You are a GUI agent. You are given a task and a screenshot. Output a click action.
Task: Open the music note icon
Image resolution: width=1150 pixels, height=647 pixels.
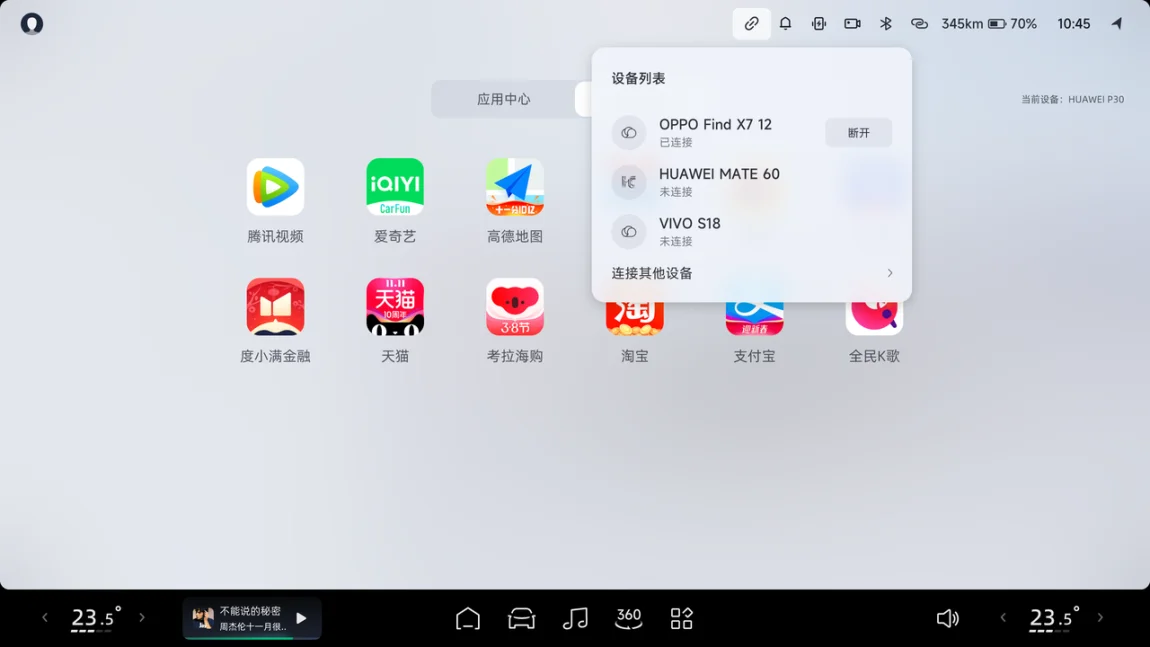click(x=575, y=618)
